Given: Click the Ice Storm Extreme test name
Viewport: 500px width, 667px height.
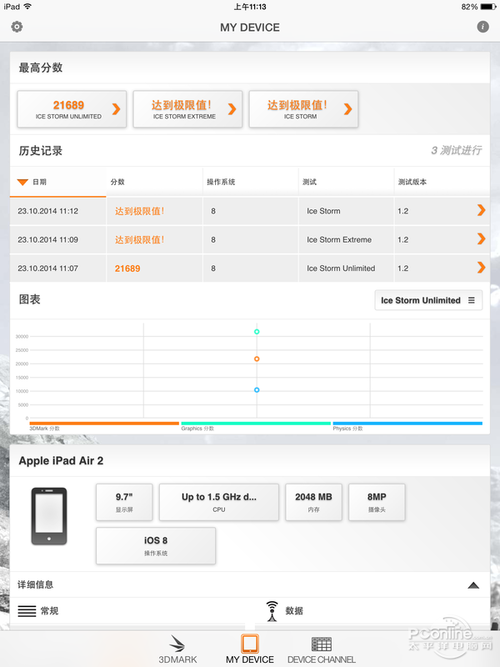Looking at the screenshot, I should (x=339, y=240).
